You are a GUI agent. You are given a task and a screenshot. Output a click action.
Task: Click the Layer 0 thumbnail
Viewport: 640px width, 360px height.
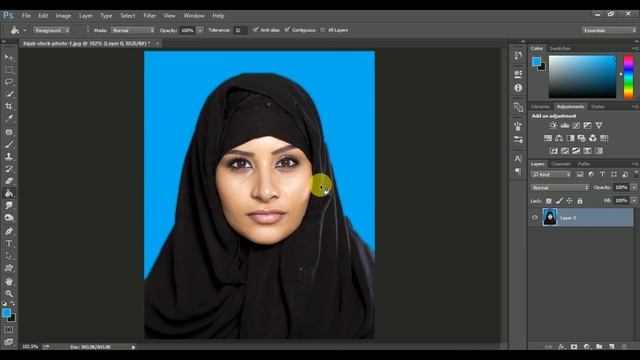click(549, 217)
